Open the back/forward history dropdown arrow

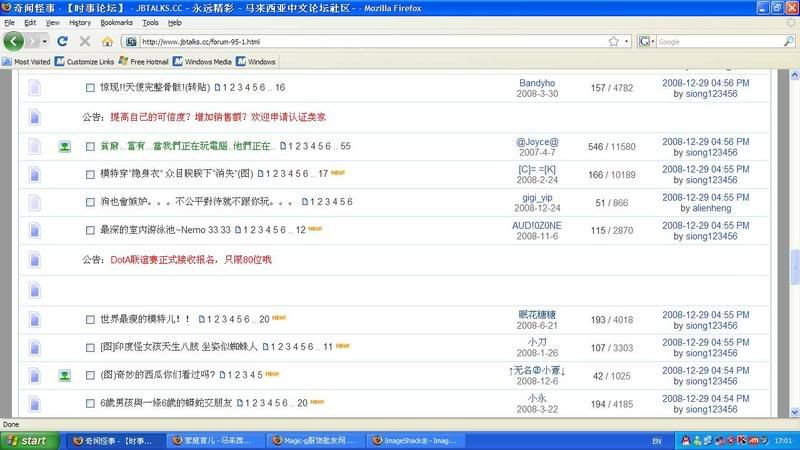click(x=45, y=41)
